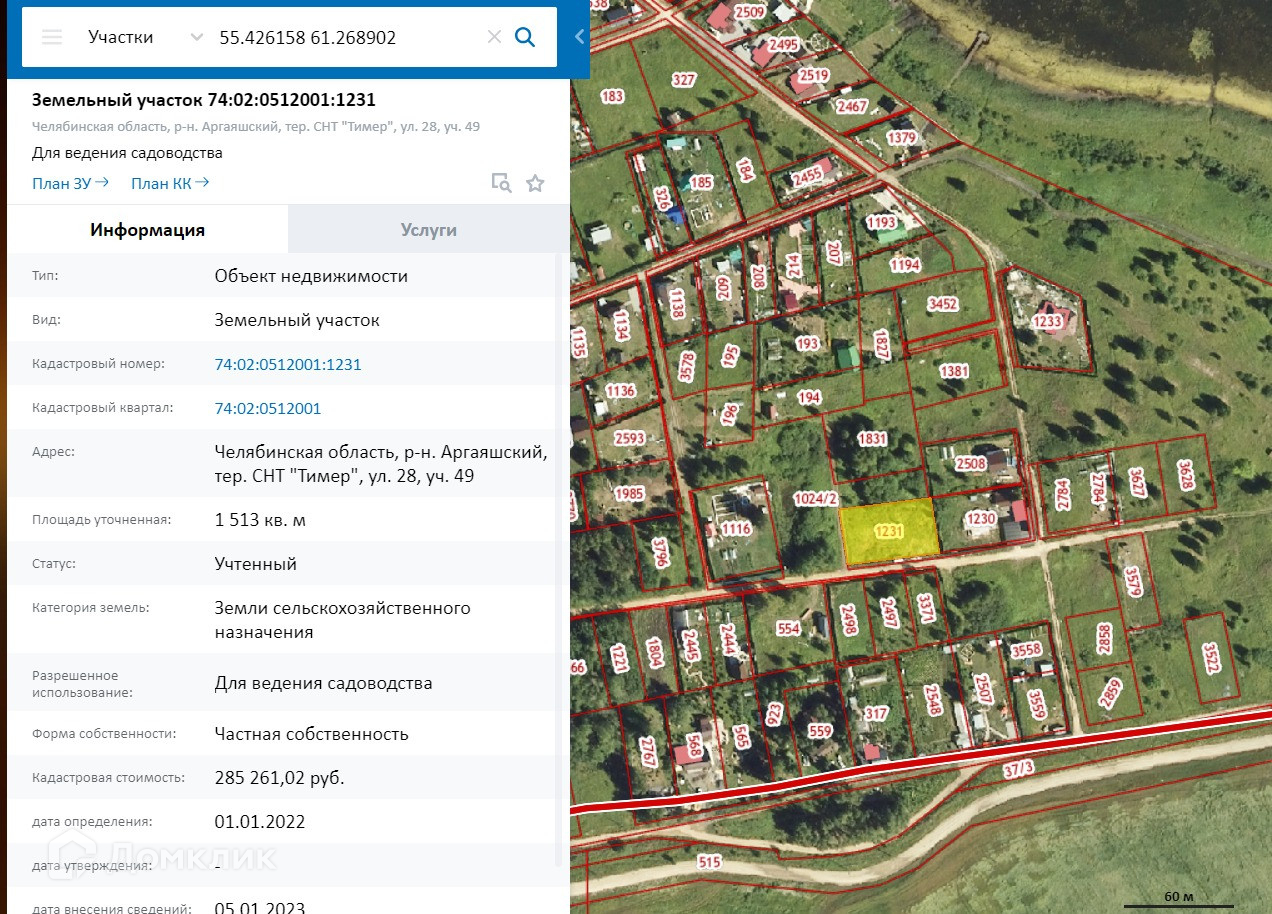
Task: Click the Объект недвижимости value
Action: 311,276
